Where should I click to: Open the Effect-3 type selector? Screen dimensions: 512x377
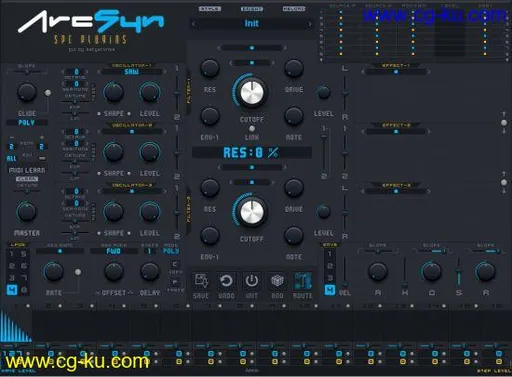pyautogui.click(x=396, y=192)
